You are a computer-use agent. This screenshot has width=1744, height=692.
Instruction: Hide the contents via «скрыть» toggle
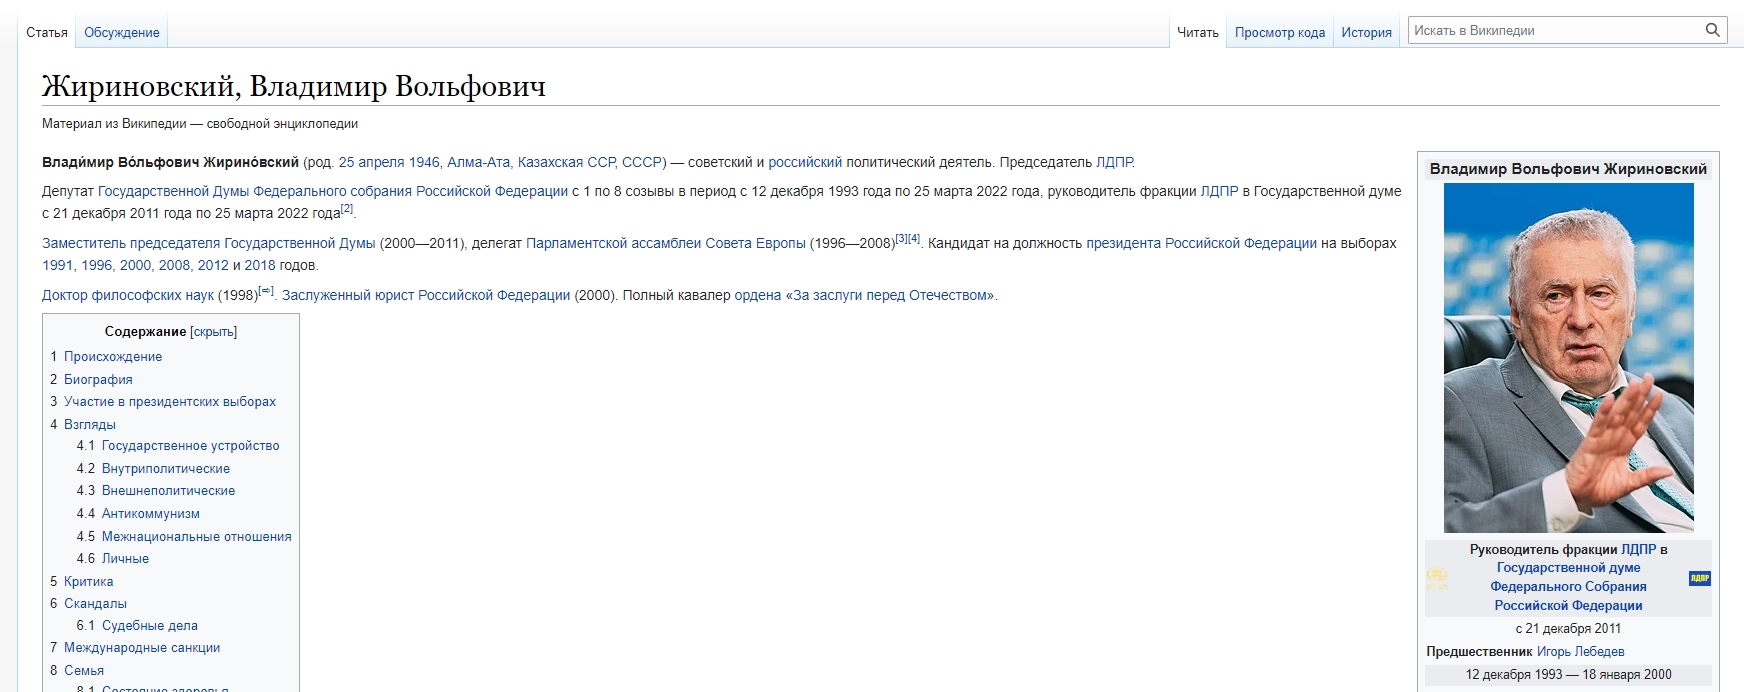point(213,332)
